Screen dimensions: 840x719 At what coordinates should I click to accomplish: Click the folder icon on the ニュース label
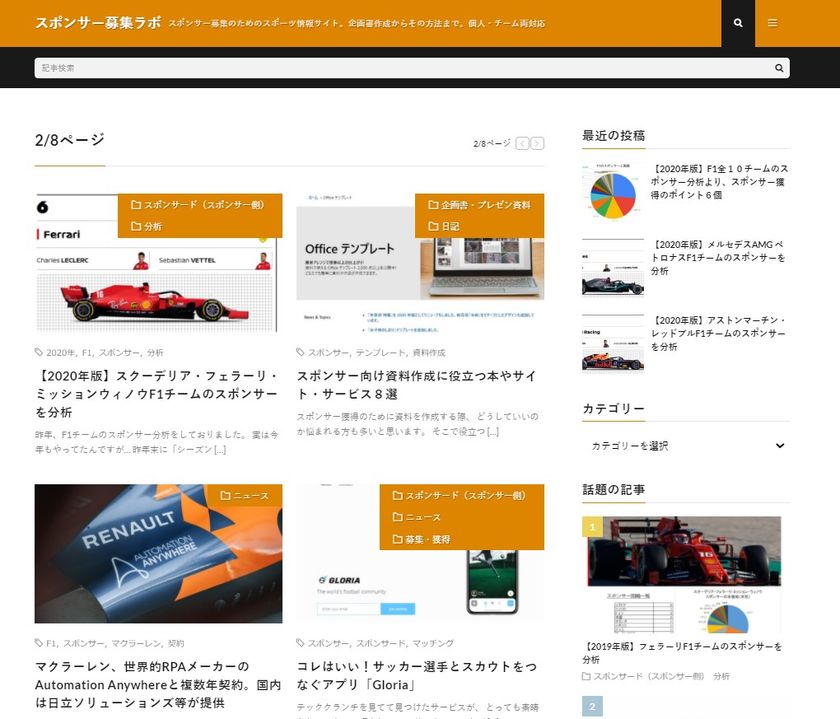point(226,493)
